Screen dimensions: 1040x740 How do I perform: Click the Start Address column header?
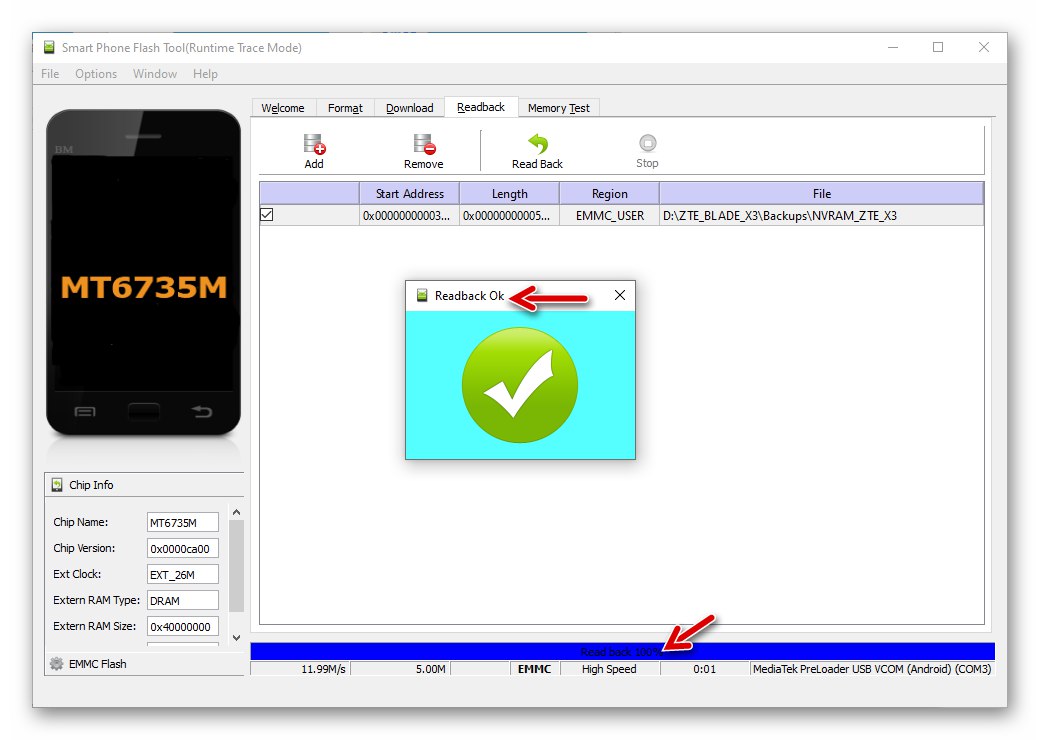pos(409,194)
